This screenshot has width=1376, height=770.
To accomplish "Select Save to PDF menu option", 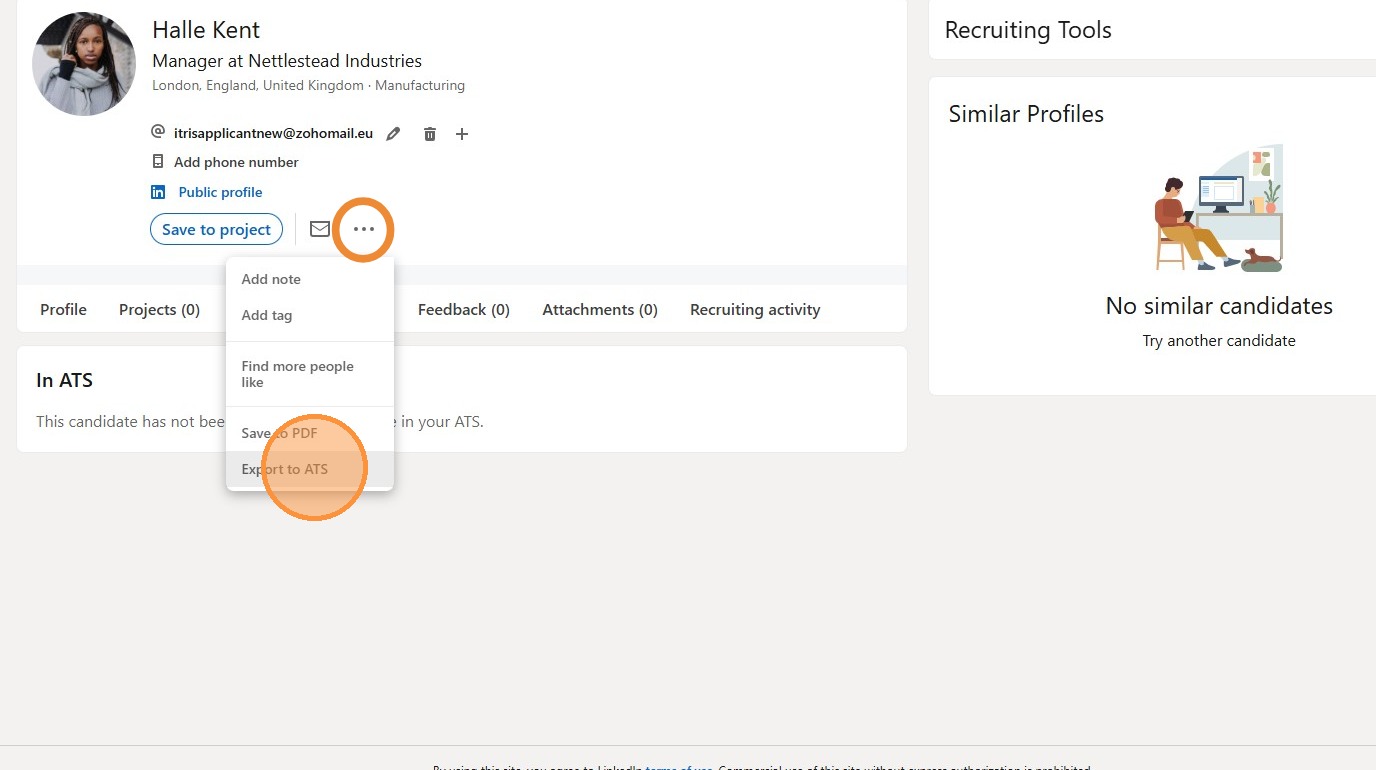I will [279, 433].
